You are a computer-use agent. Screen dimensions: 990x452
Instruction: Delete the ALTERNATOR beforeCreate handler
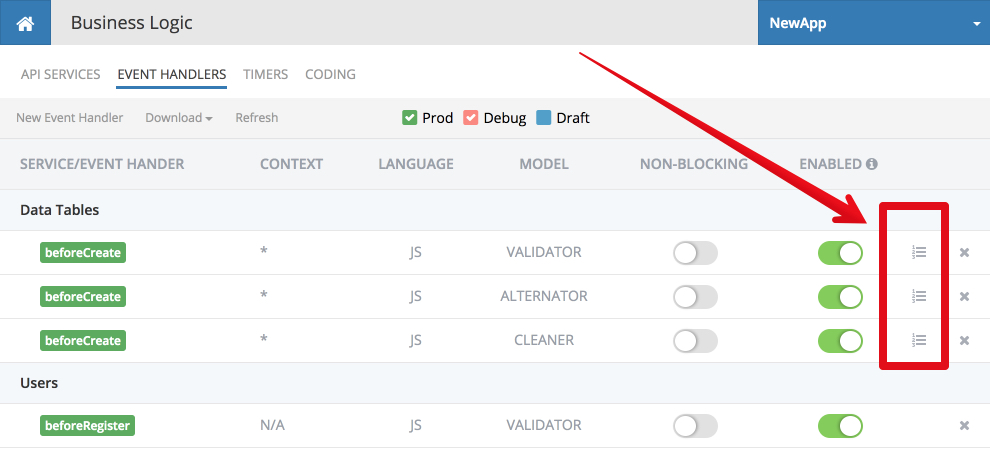tap(964, 296)
